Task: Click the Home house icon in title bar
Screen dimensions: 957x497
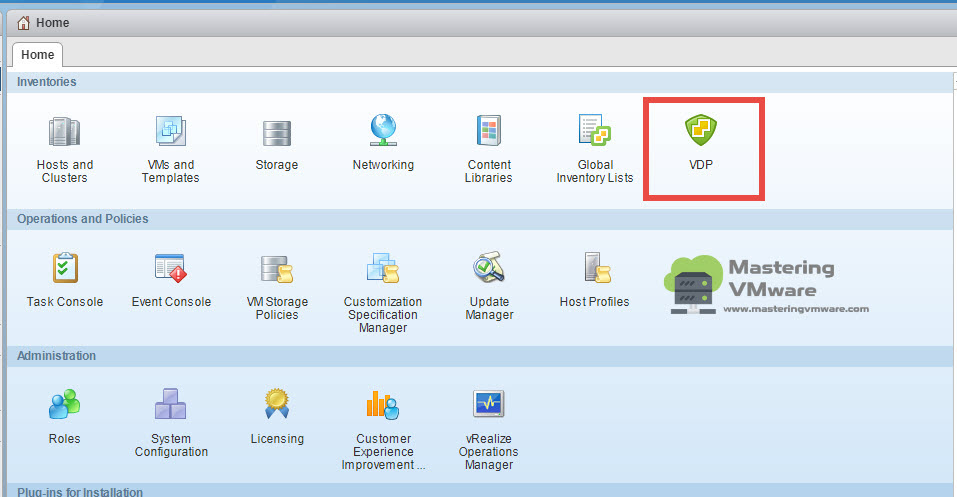Action: (x=23, y=23)
